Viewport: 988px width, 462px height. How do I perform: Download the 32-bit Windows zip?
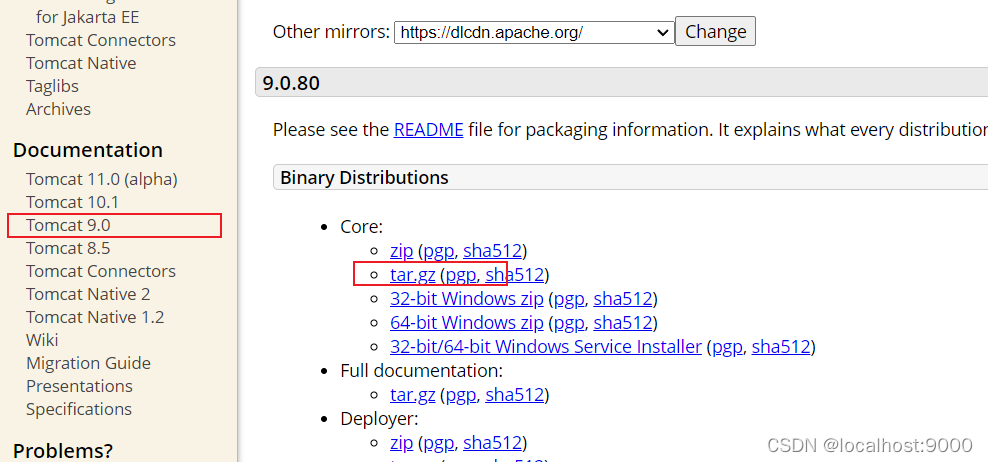[x=466, y=299]
